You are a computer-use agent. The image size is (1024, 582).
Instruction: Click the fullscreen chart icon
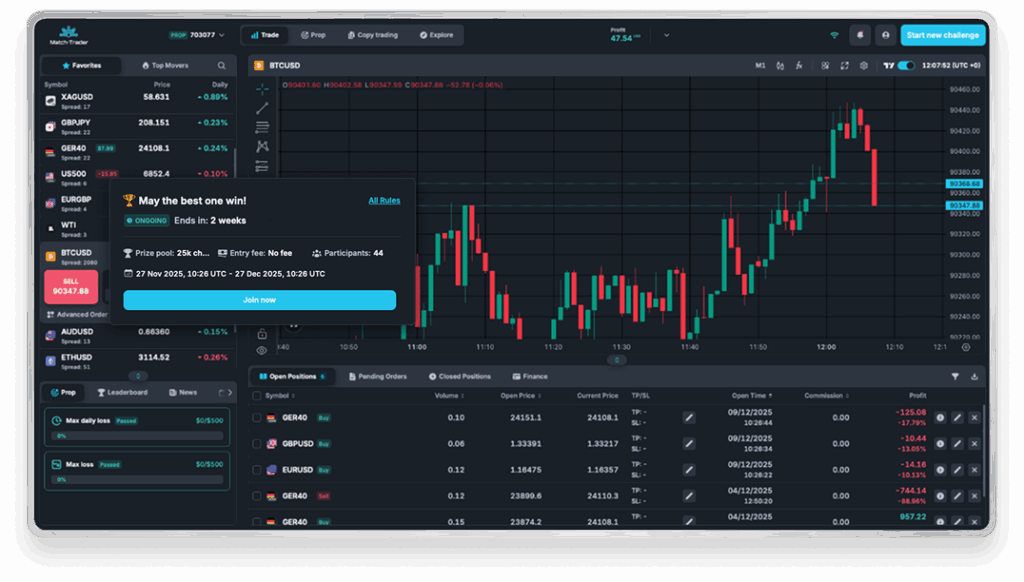click(844, 65)
